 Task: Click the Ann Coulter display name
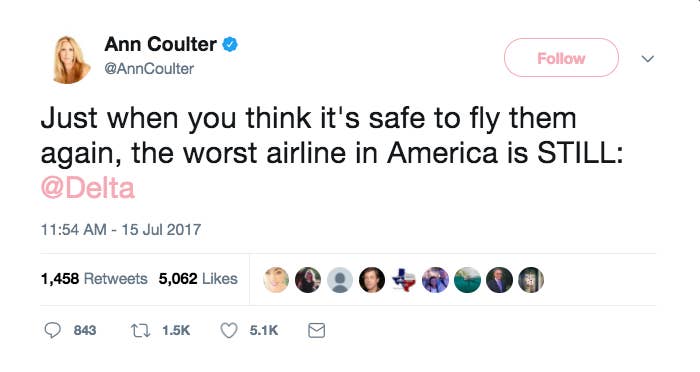click(161, 44)
